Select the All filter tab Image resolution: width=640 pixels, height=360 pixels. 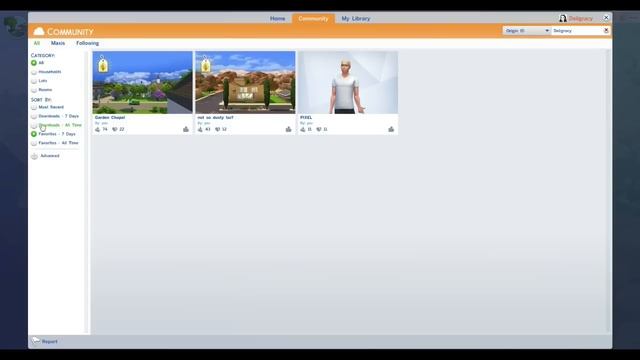click(x=37, y=43)
